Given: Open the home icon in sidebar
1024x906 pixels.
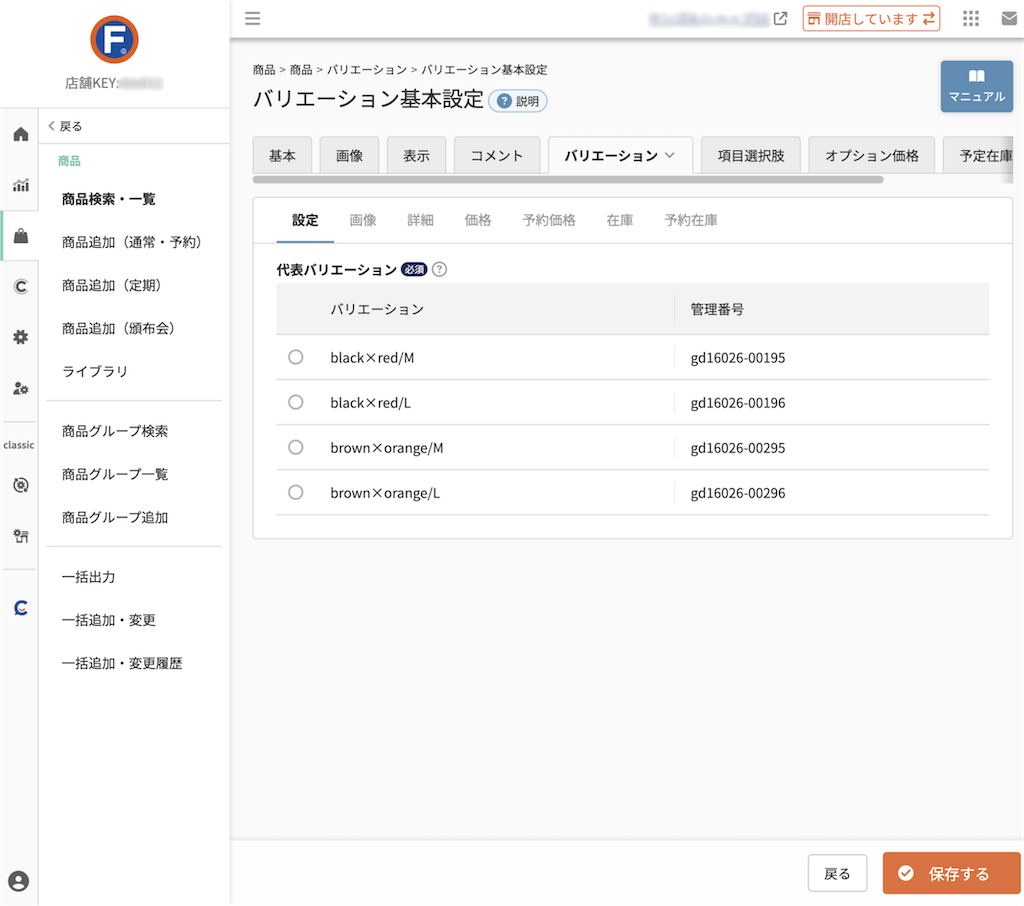Looking at the screenshot, I should pos(21,135).
